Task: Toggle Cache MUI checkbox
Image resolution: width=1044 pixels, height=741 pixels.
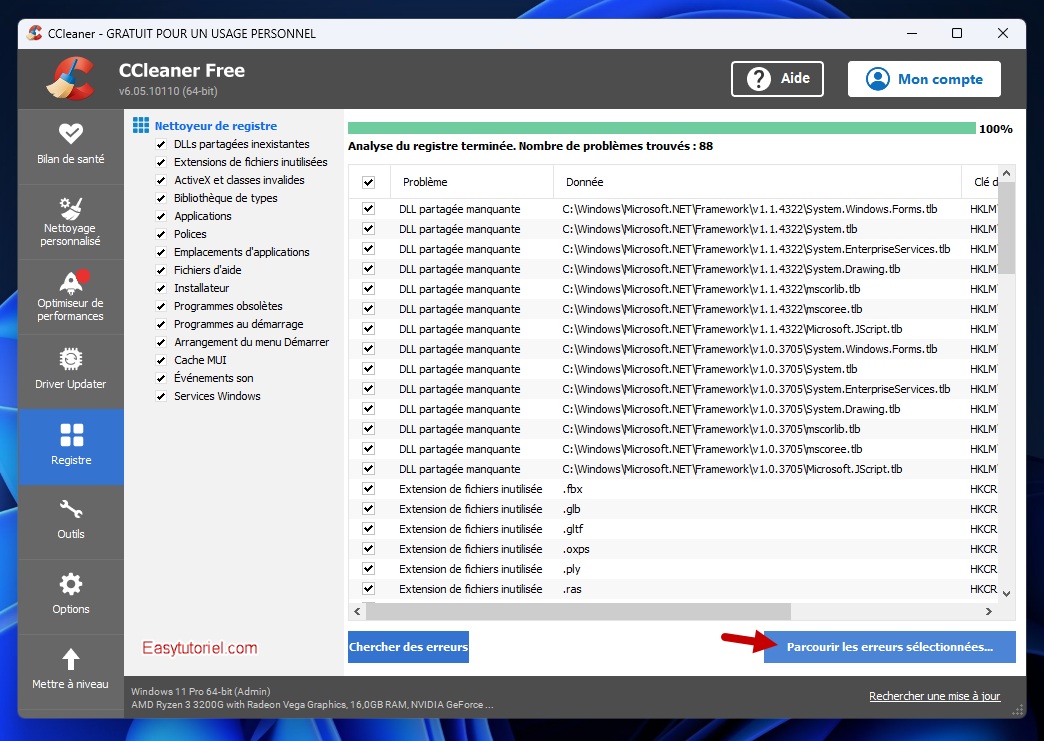Action: point(160,360)
